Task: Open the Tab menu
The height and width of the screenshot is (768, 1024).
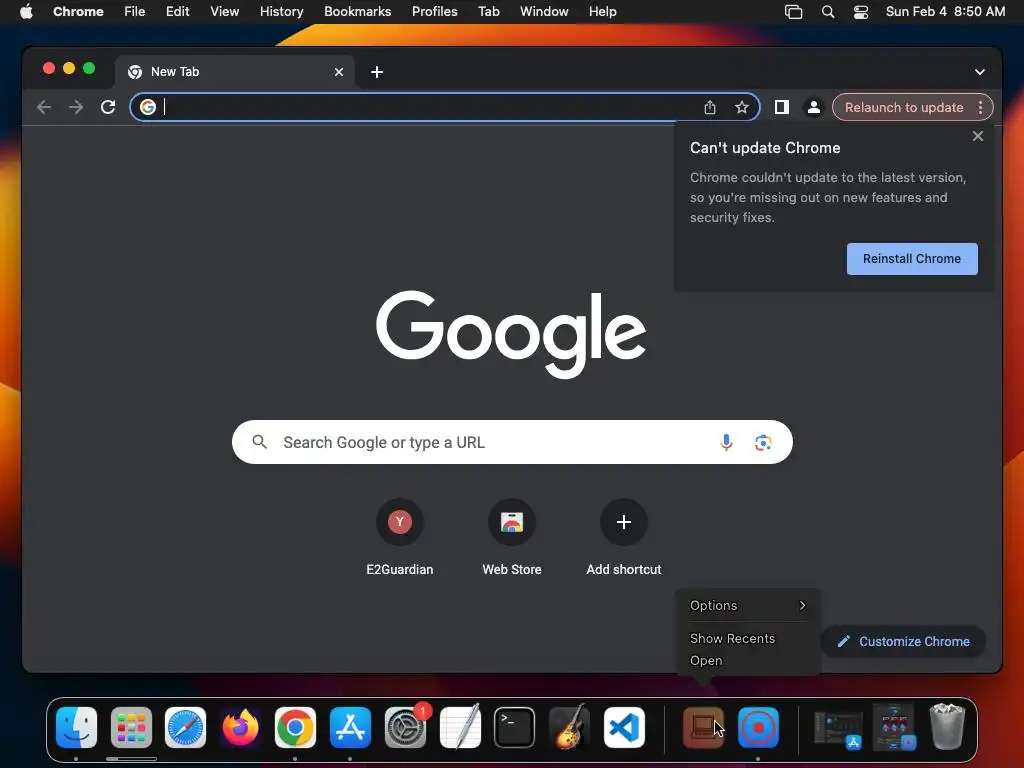Action: [x=488, y=11]
